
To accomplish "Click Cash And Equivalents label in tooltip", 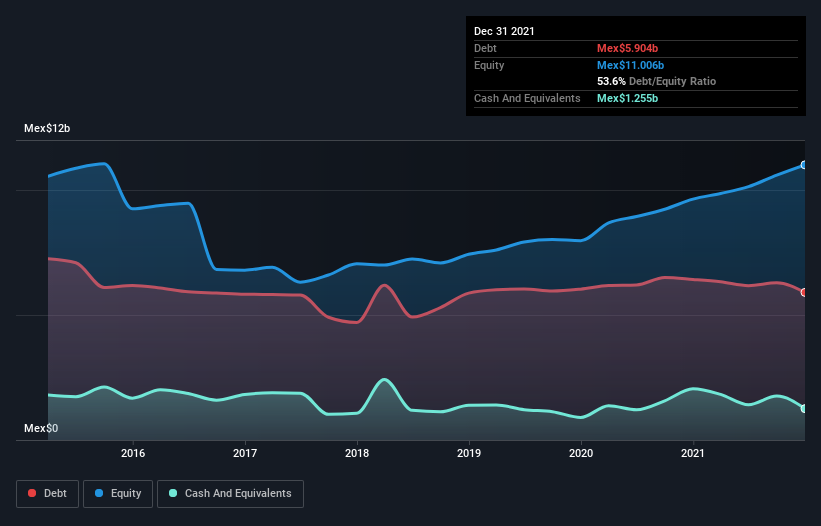I will point(527,98).
